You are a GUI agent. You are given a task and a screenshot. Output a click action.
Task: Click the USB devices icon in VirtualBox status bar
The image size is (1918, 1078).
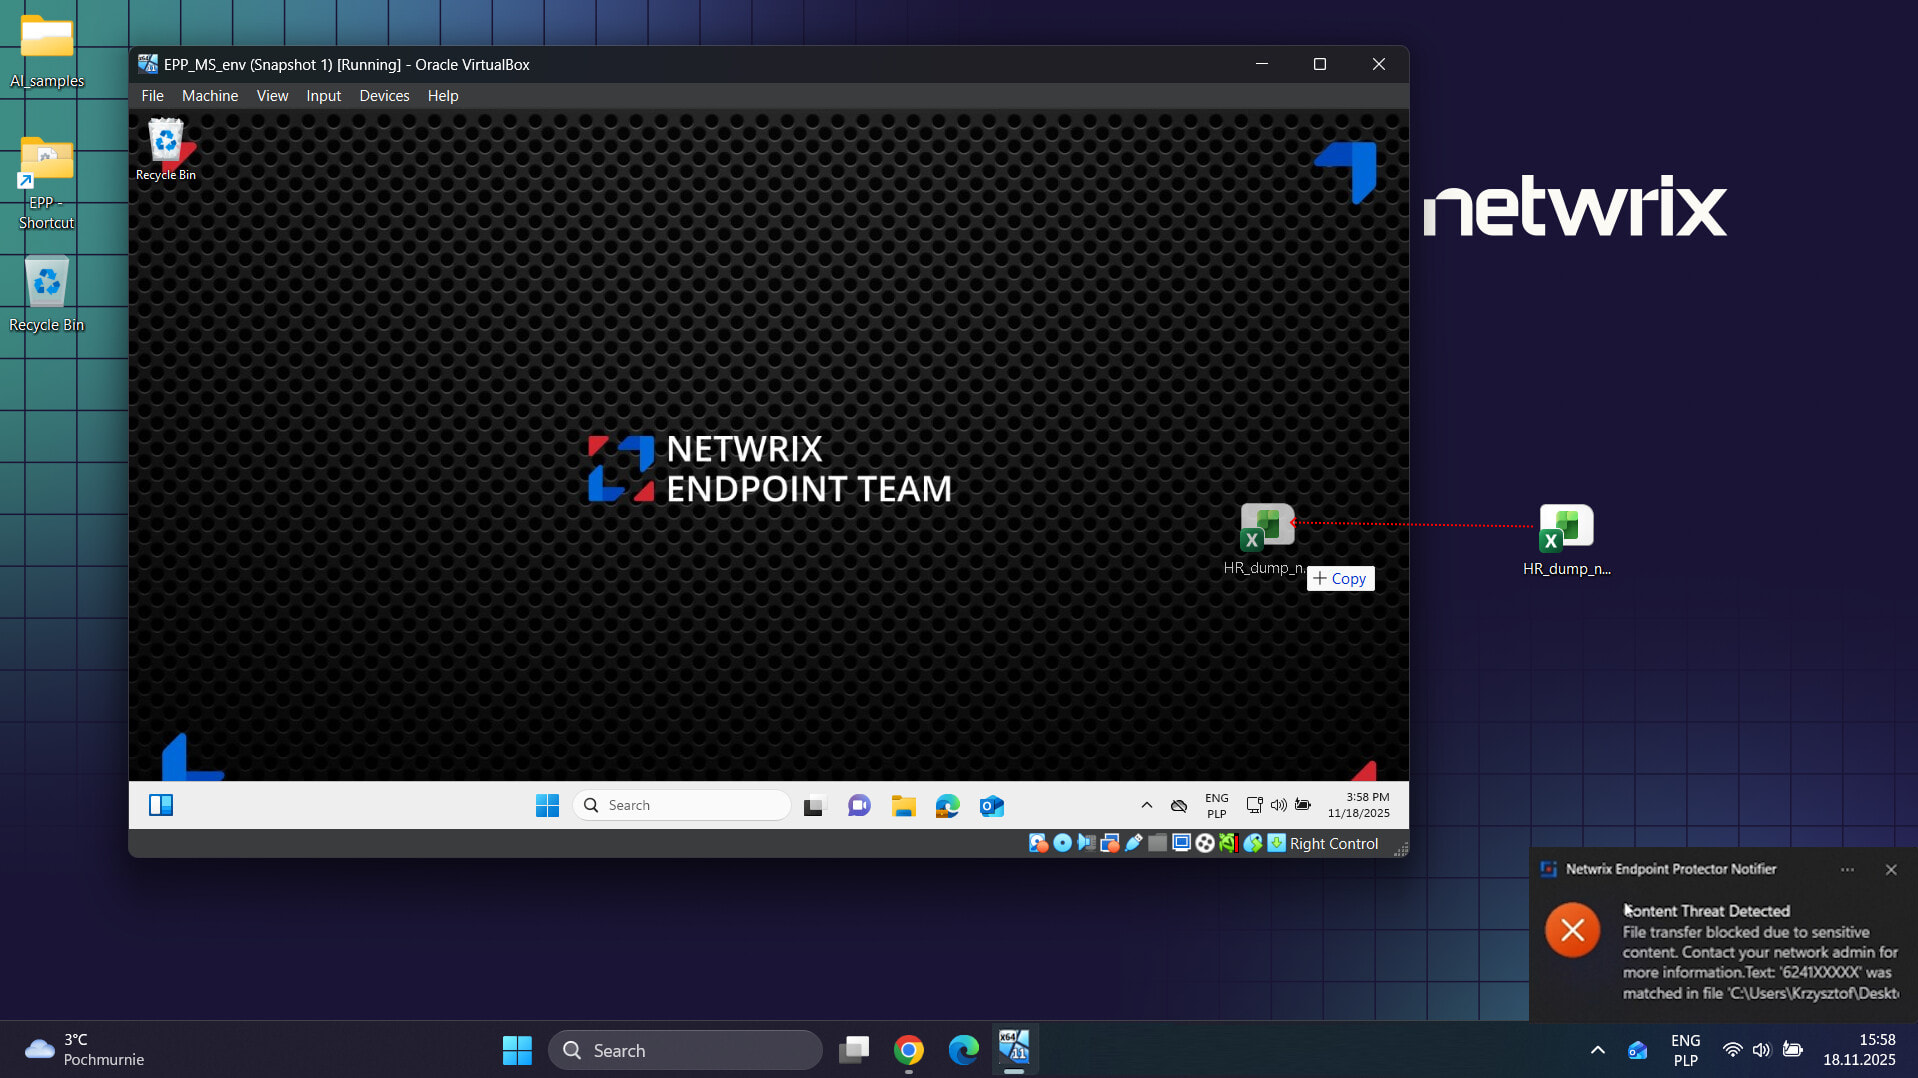[x=1133, y=843]
